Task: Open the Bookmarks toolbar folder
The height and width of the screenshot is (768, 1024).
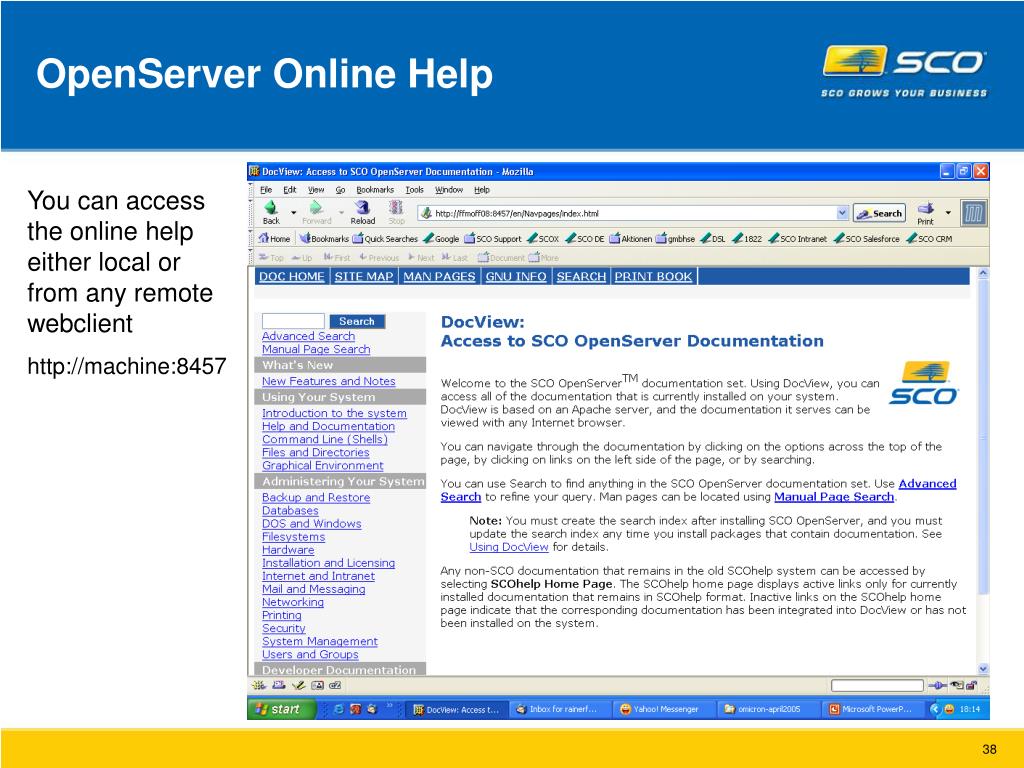Action: coord(324,238)
